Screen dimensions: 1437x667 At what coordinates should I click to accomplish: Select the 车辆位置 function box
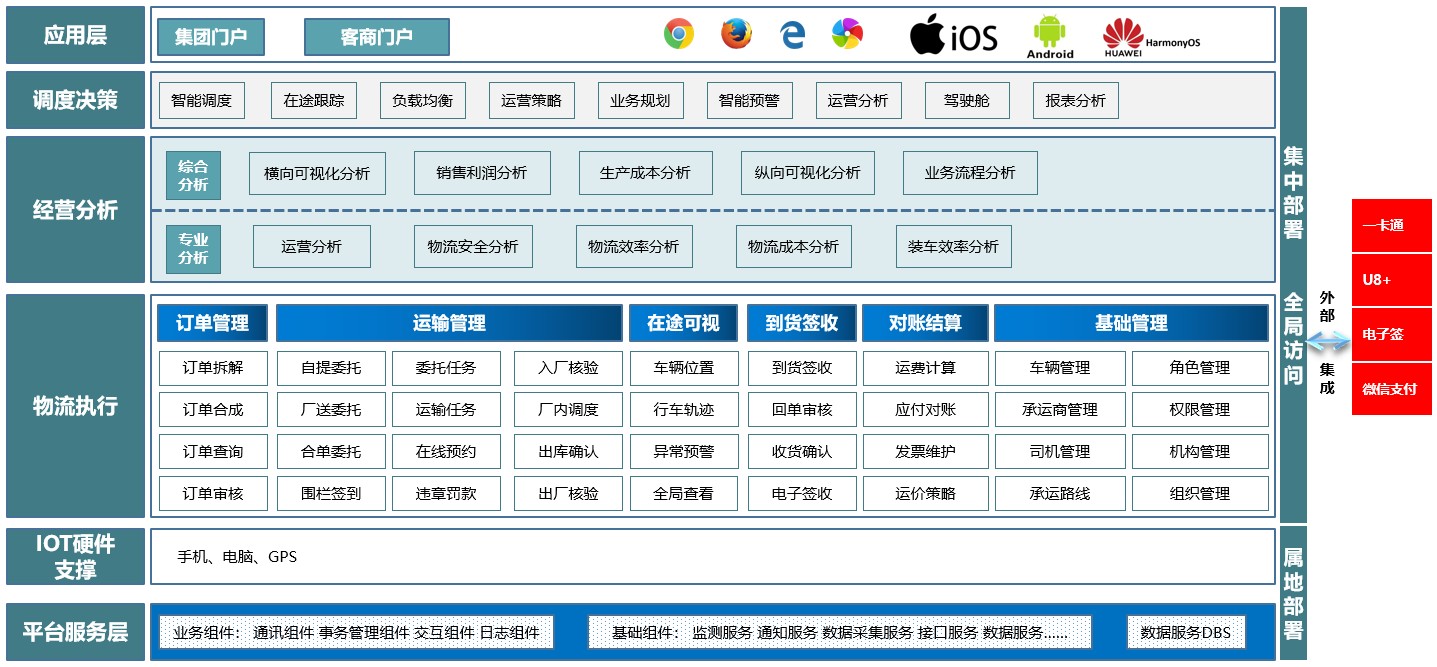(x=683, y=368)
